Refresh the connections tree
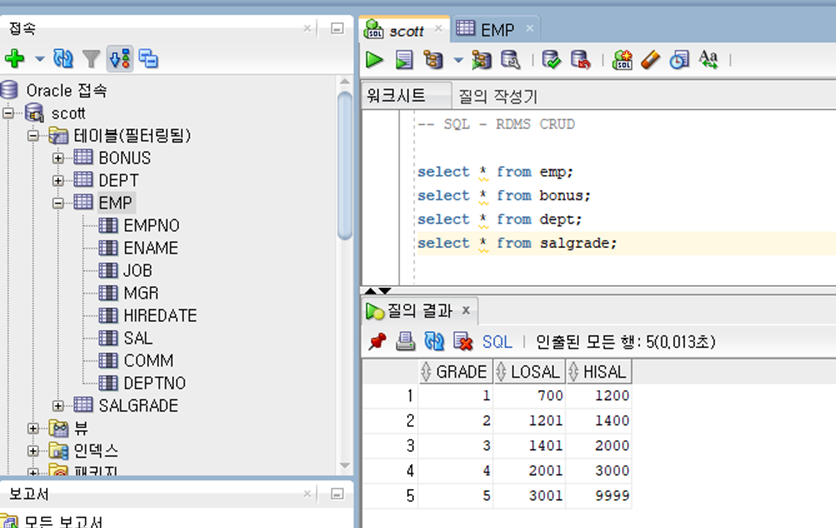This screenshot has height=528, width=836. click(x=63, y=59)
